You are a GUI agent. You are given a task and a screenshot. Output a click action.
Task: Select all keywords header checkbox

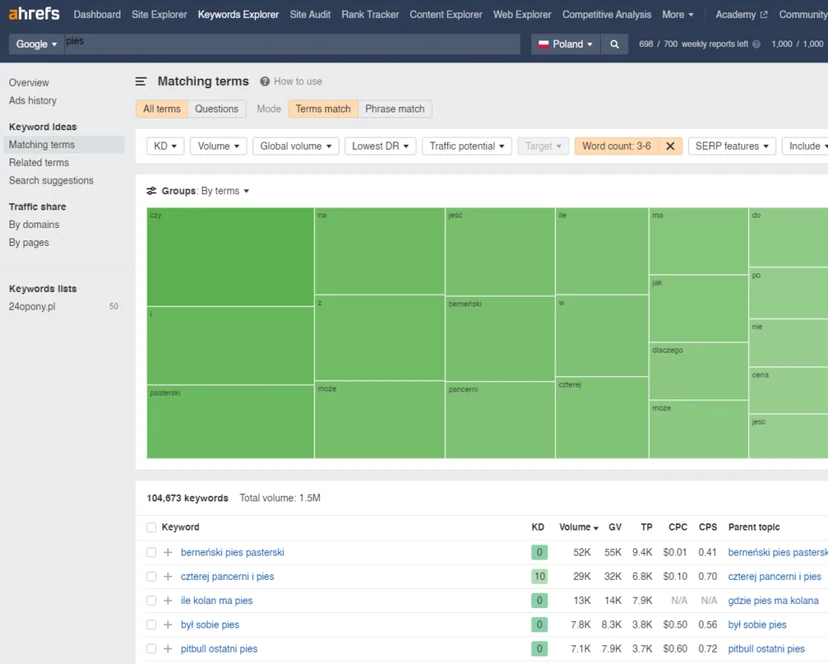pos(152,527)
